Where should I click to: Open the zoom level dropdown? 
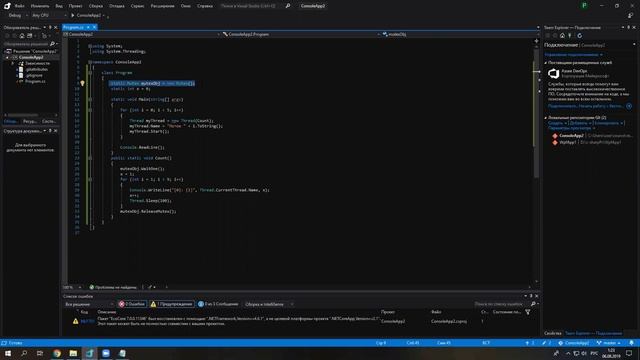(x=73, y=287)
